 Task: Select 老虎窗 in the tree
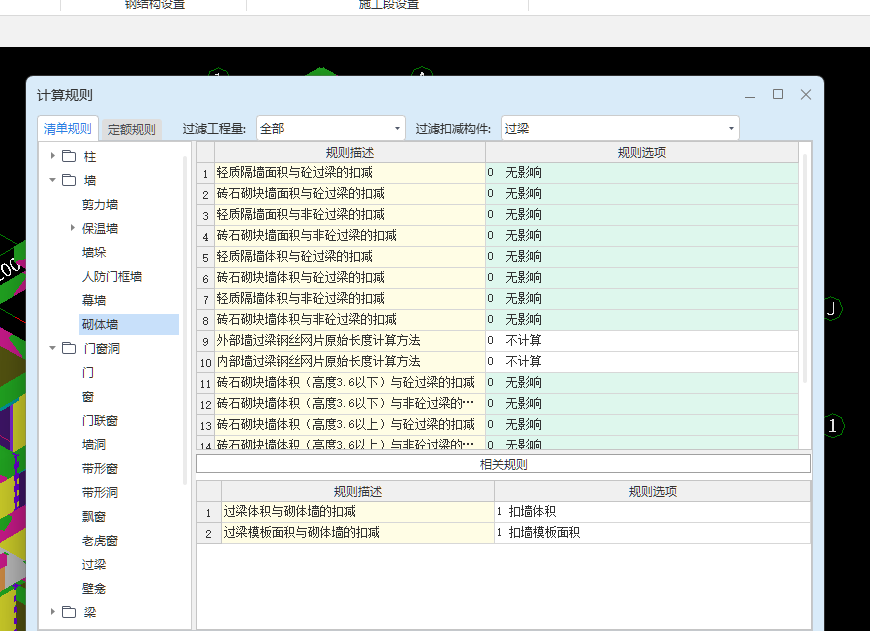(x=100, y=540)
